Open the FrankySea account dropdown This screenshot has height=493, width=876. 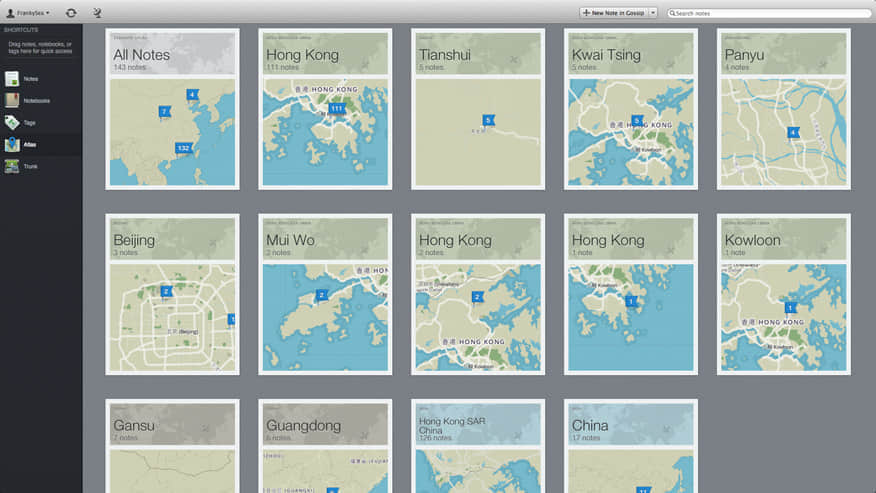pyautogui.click(x=27, y=13)
